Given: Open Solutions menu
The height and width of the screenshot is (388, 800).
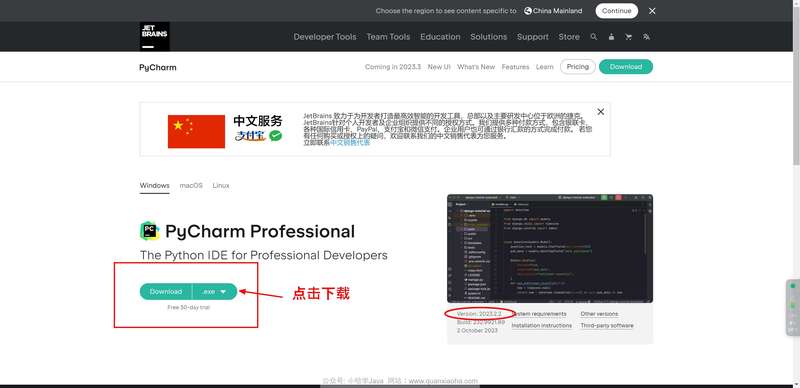Looking at the screenshot, I should (489, 37).
